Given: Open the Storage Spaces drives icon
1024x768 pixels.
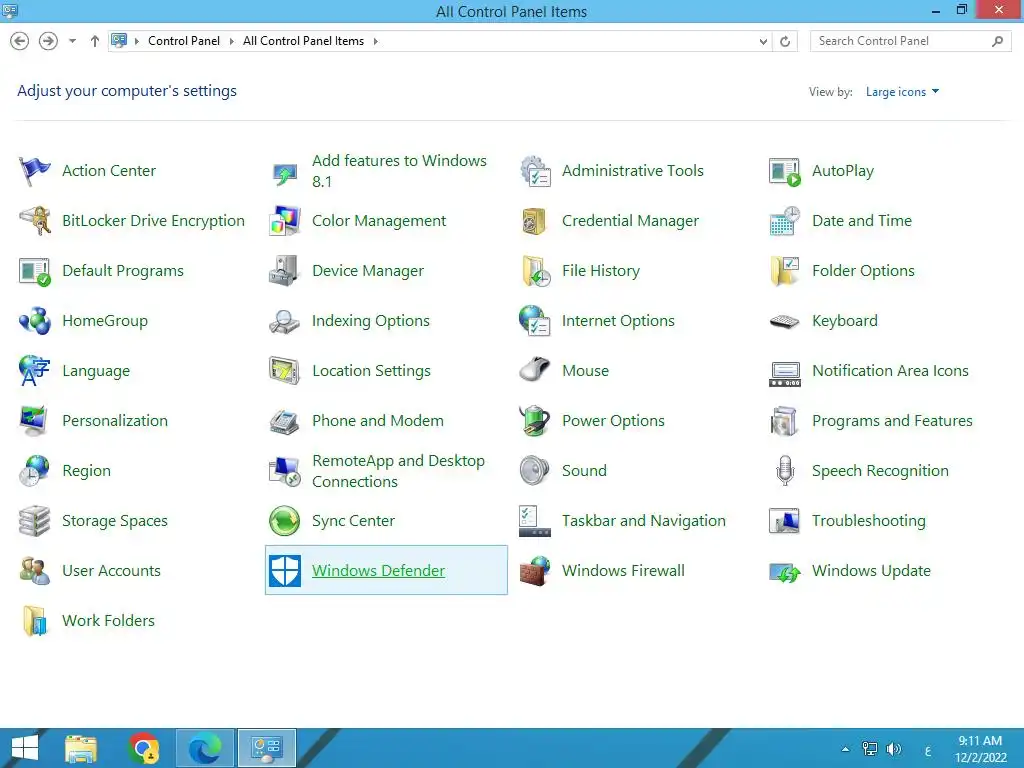Looking at the screenshot, I should 35,520.
